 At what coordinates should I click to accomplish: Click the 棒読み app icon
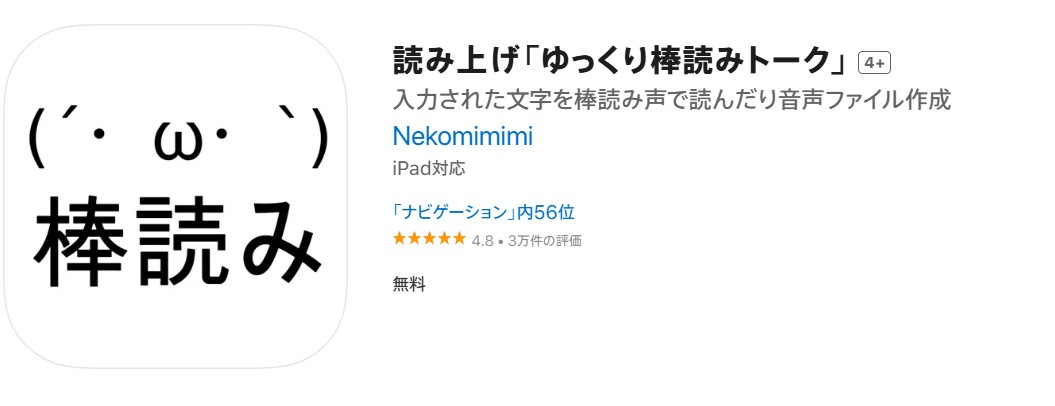tap(176, 197)
